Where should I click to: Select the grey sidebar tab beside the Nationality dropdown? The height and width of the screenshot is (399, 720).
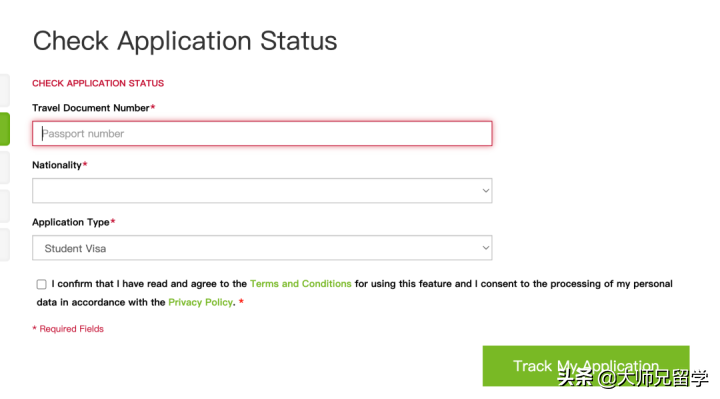[x=5, y=206]
